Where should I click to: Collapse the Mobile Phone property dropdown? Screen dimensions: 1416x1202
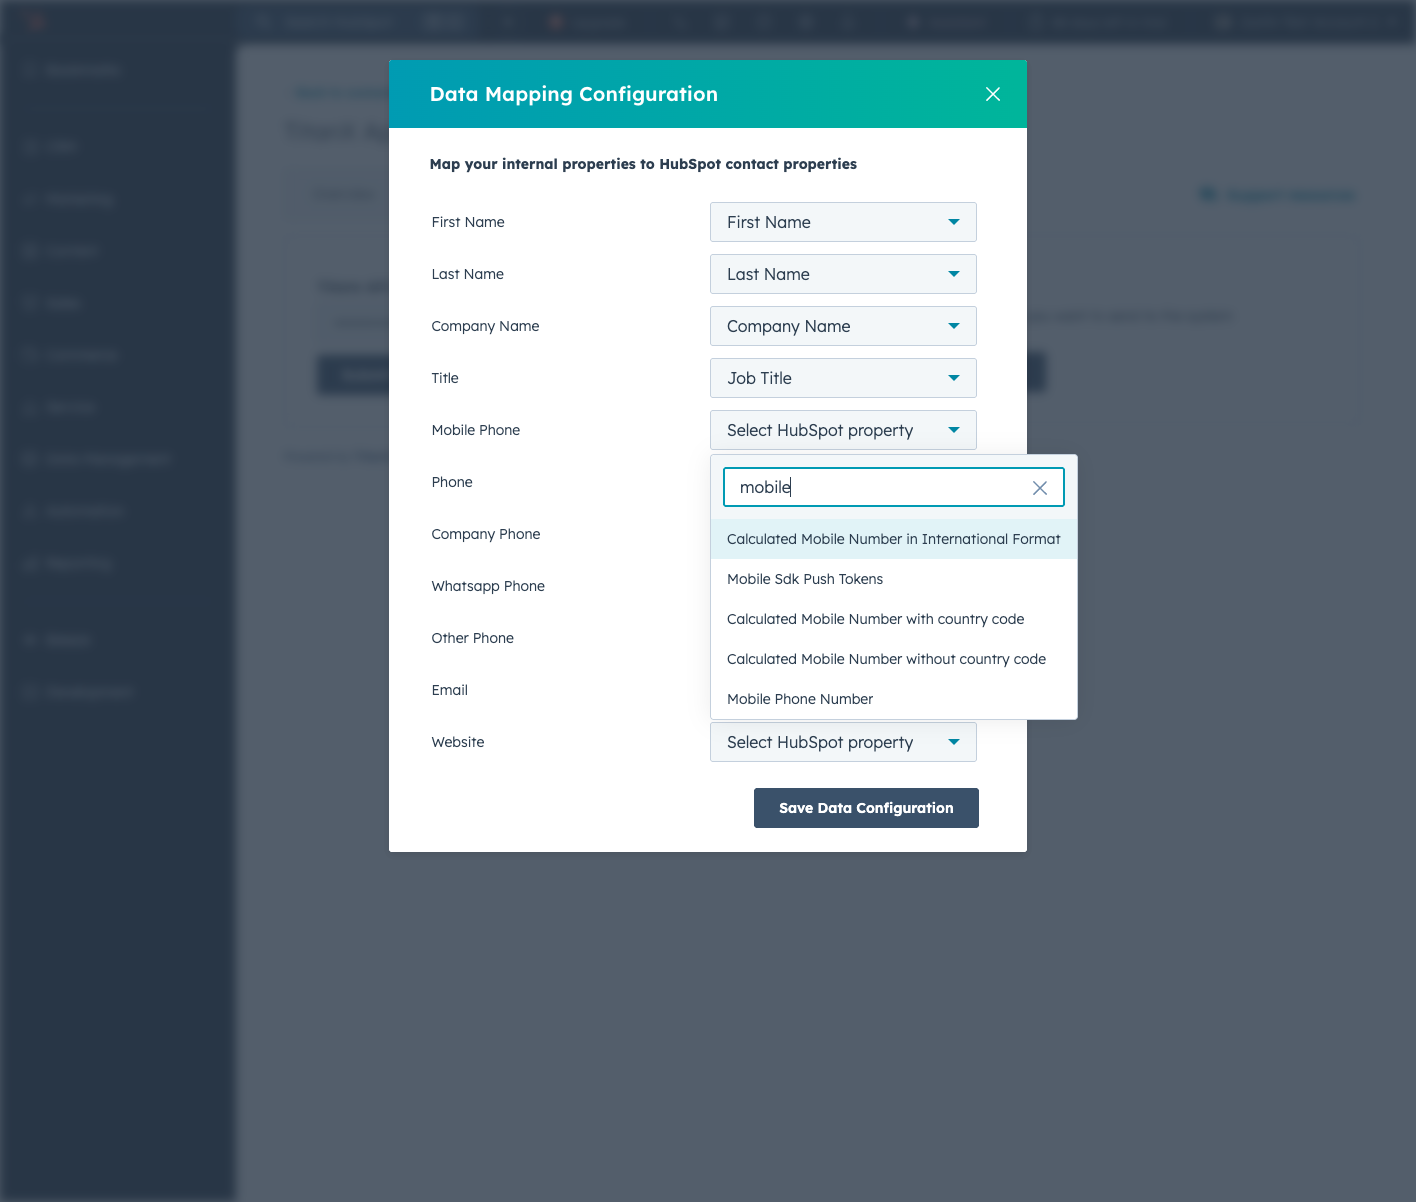pos(843,430)
